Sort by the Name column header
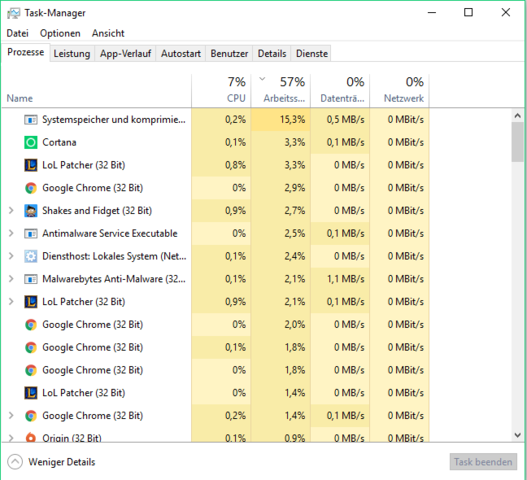 97,91
